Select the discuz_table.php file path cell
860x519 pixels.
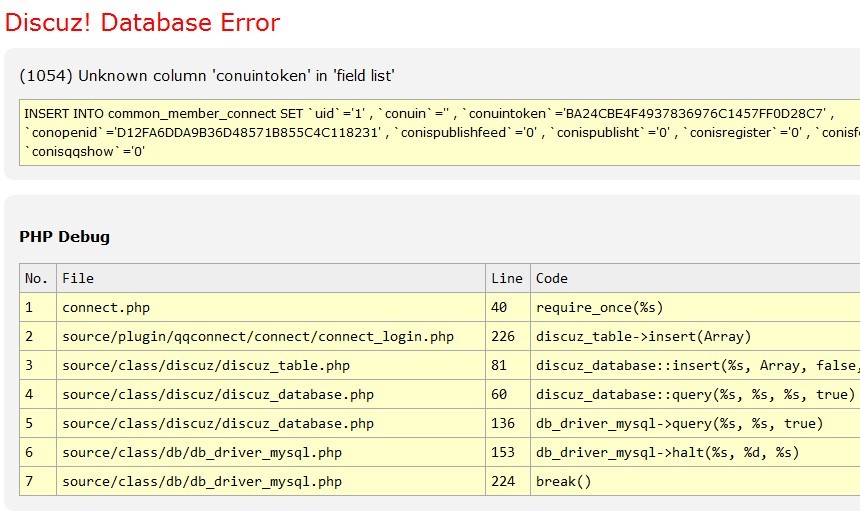tap(206, 366)
